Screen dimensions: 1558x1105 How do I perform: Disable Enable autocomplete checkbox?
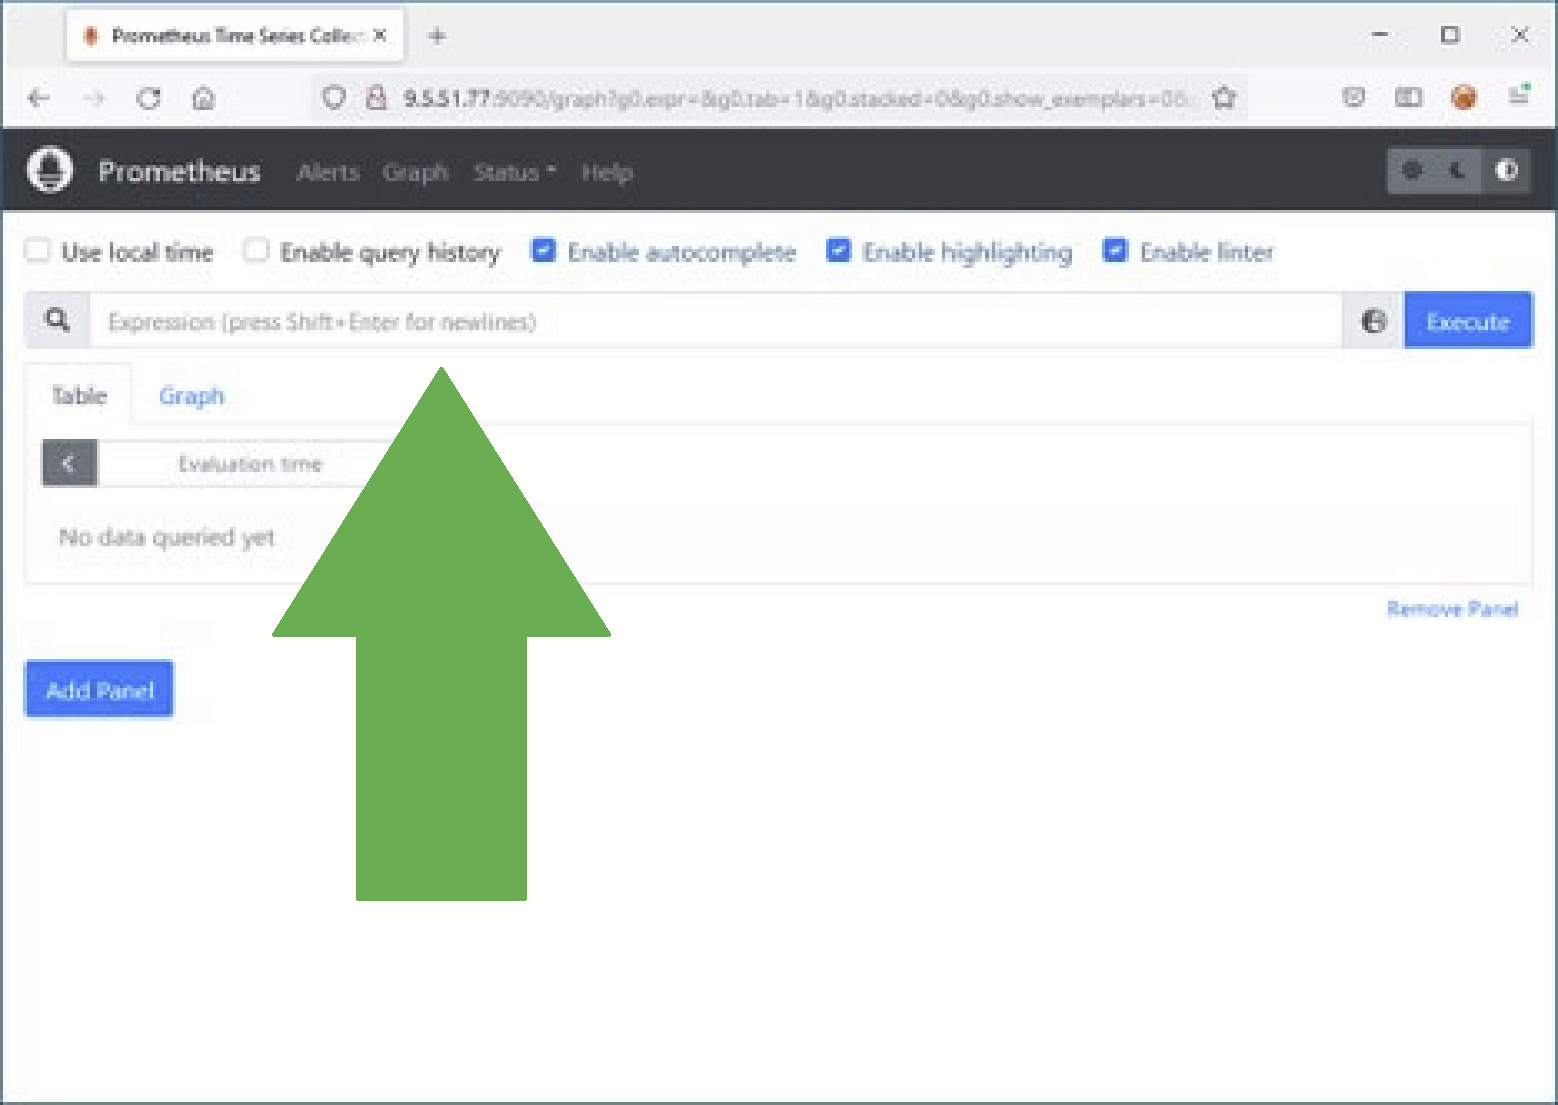point(543,250)
